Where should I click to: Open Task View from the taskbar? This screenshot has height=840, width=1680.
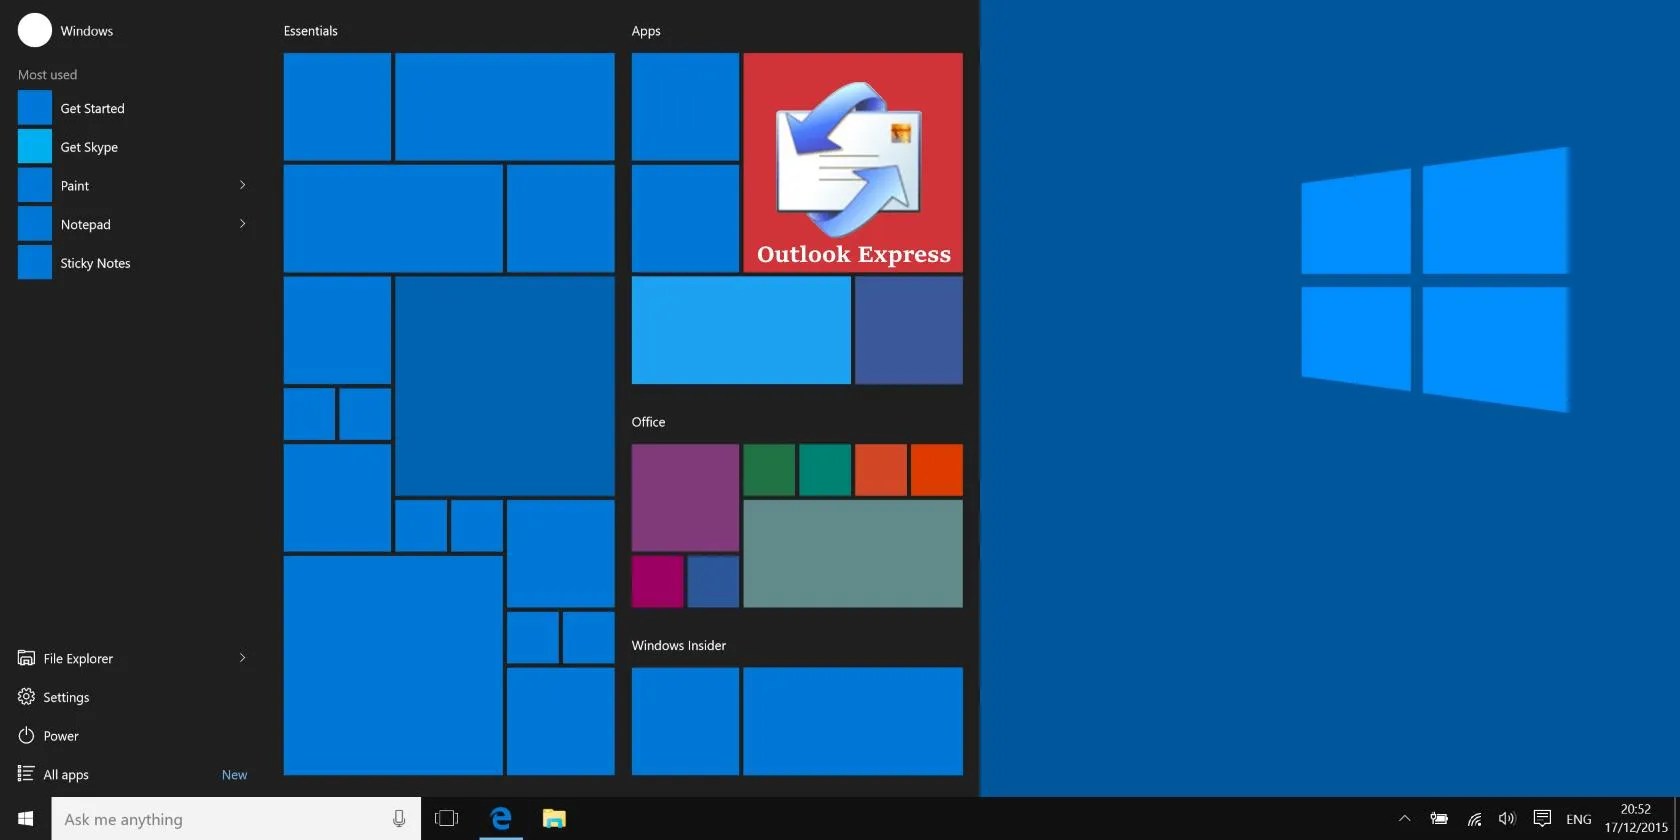coord(447,819)
